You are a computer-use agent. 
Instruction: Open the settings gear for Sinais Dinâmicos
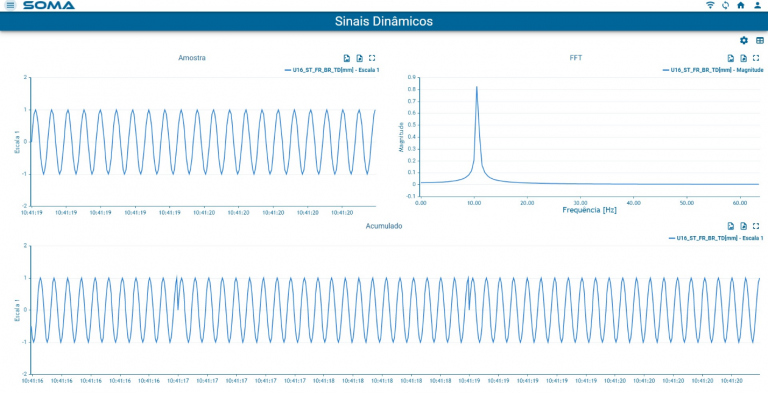(744, 40)
